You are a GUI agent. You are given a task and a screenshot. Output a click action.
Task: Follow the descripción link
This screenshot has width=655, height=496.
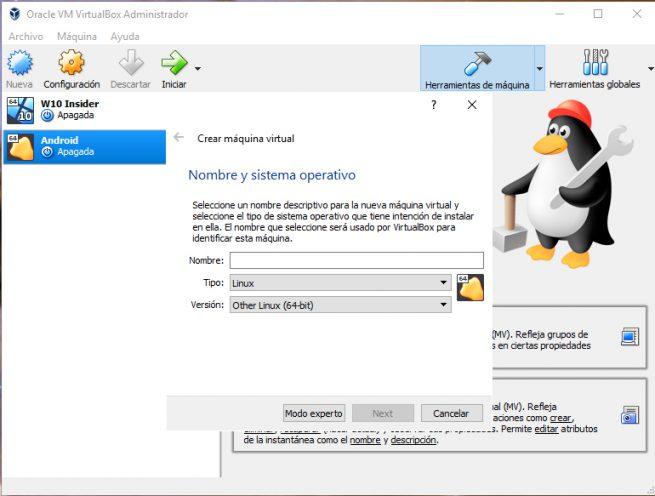[x=414, y=440]
